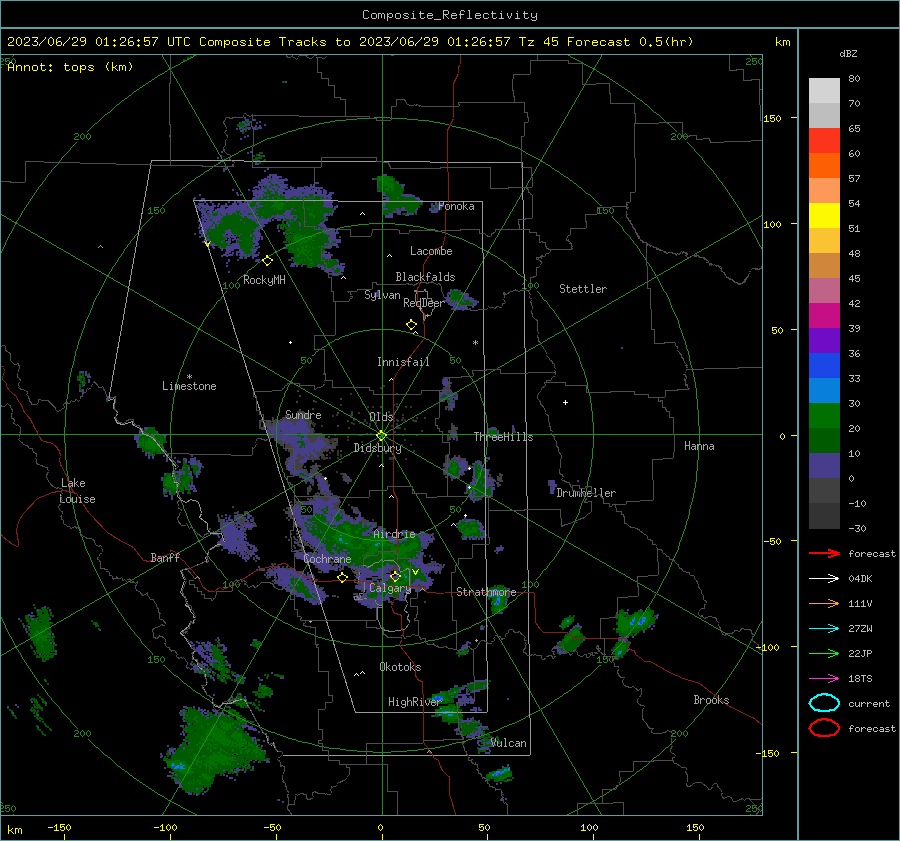Click the dBZ legend heading
This screenshot has height=841, width=900.
848,53
